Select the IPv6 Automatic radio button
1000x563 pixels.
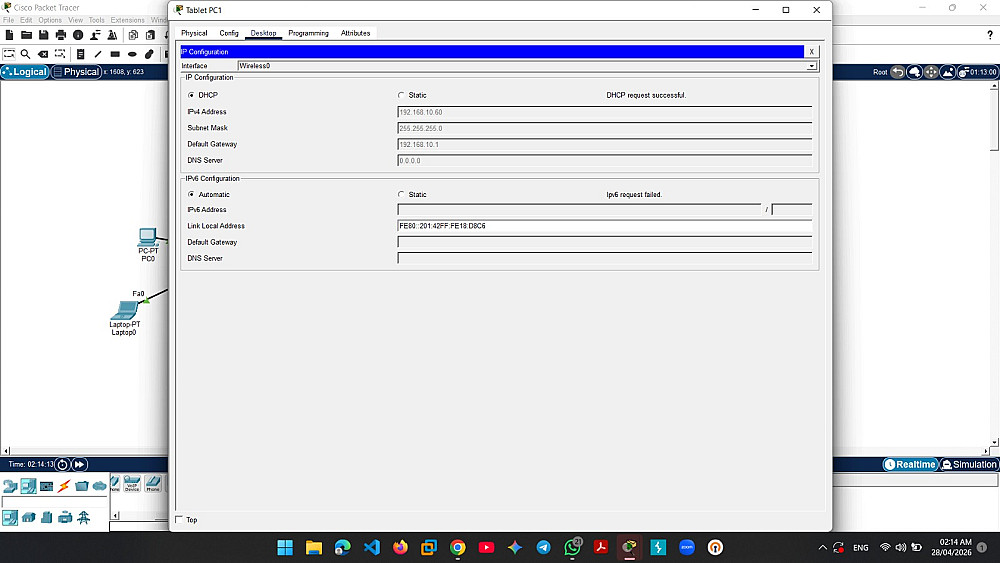pos(191,194)
